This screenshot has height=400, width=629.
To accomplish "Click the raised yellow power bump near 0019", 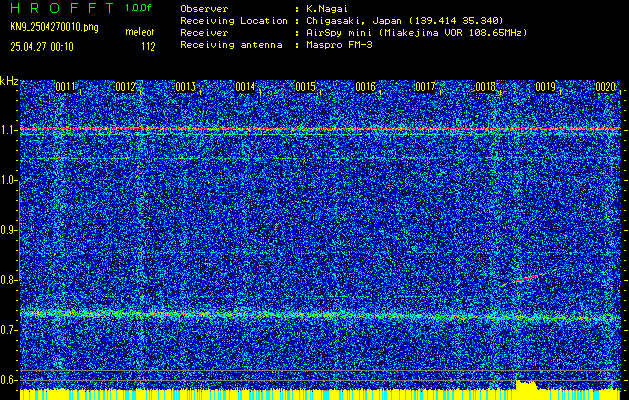I will [527, 385].
